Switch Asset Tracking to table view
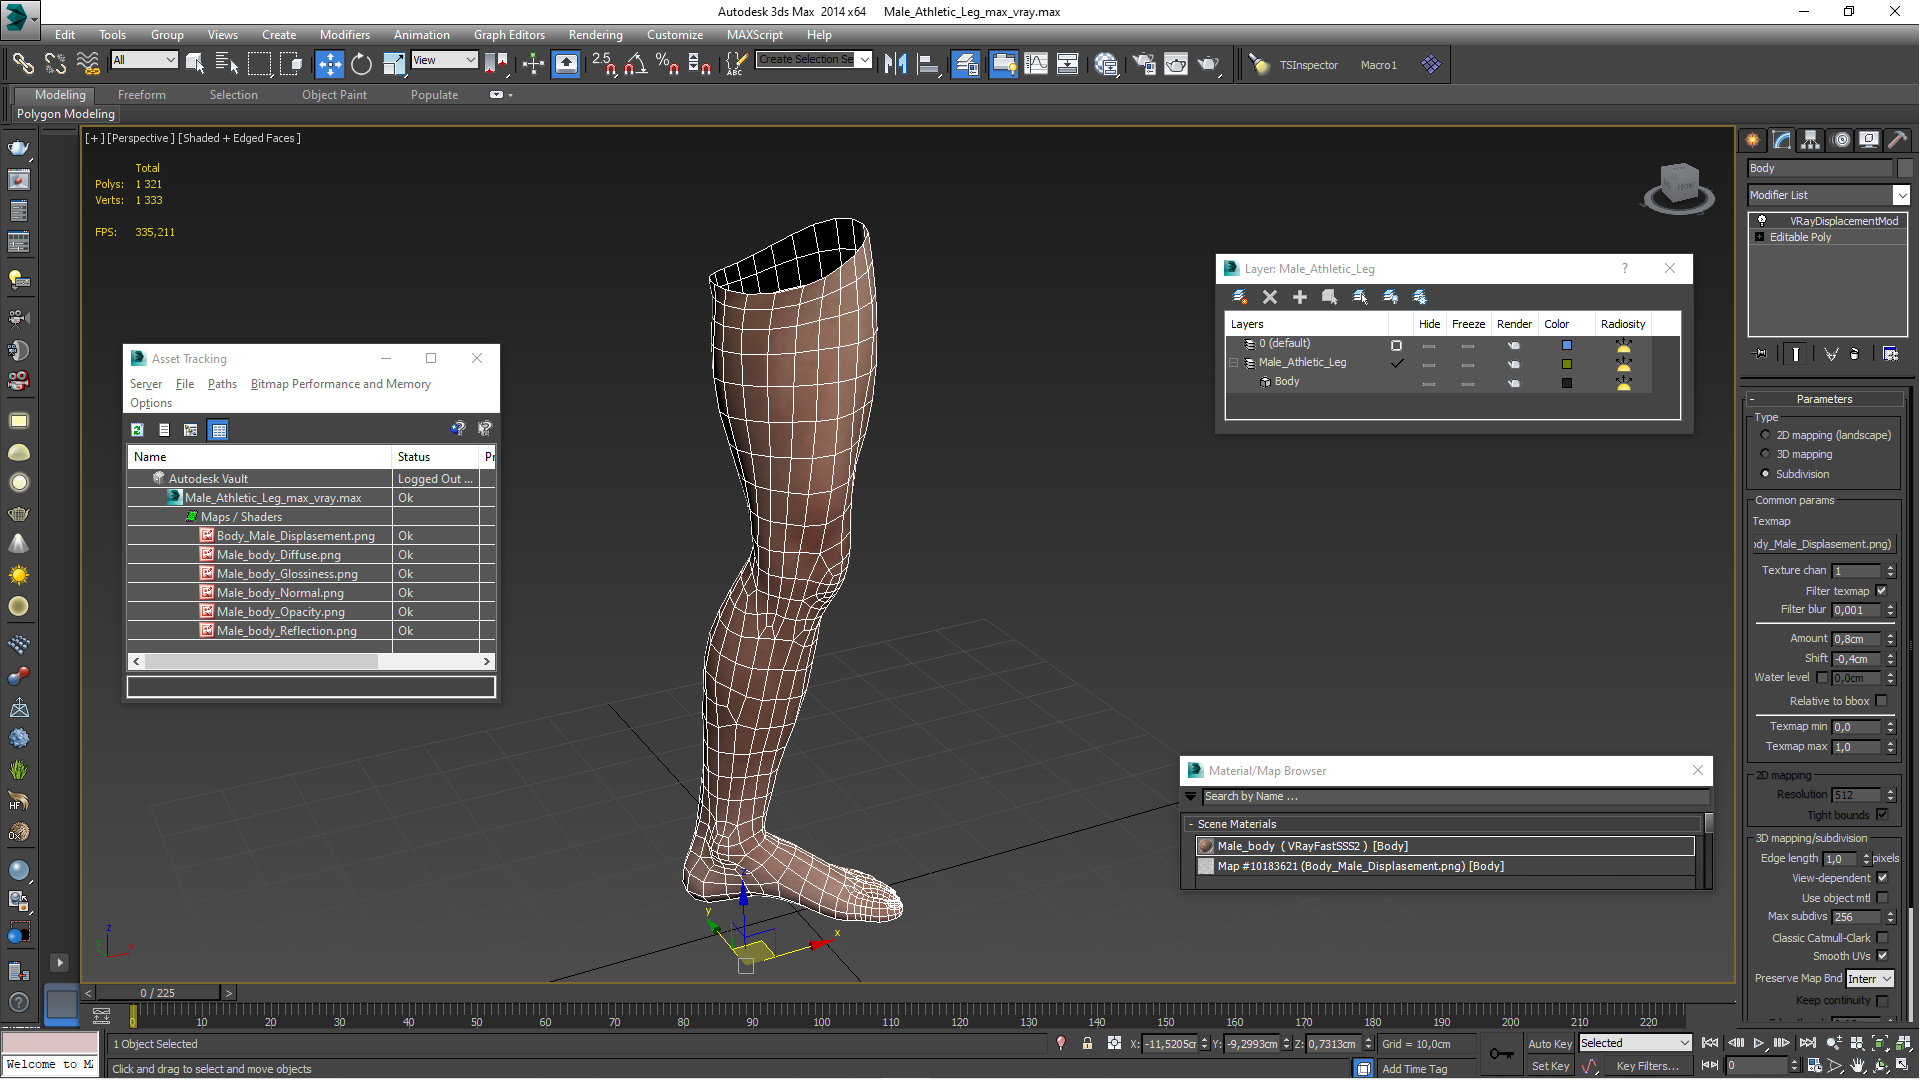1920x1080 pixels. [219, 430]
